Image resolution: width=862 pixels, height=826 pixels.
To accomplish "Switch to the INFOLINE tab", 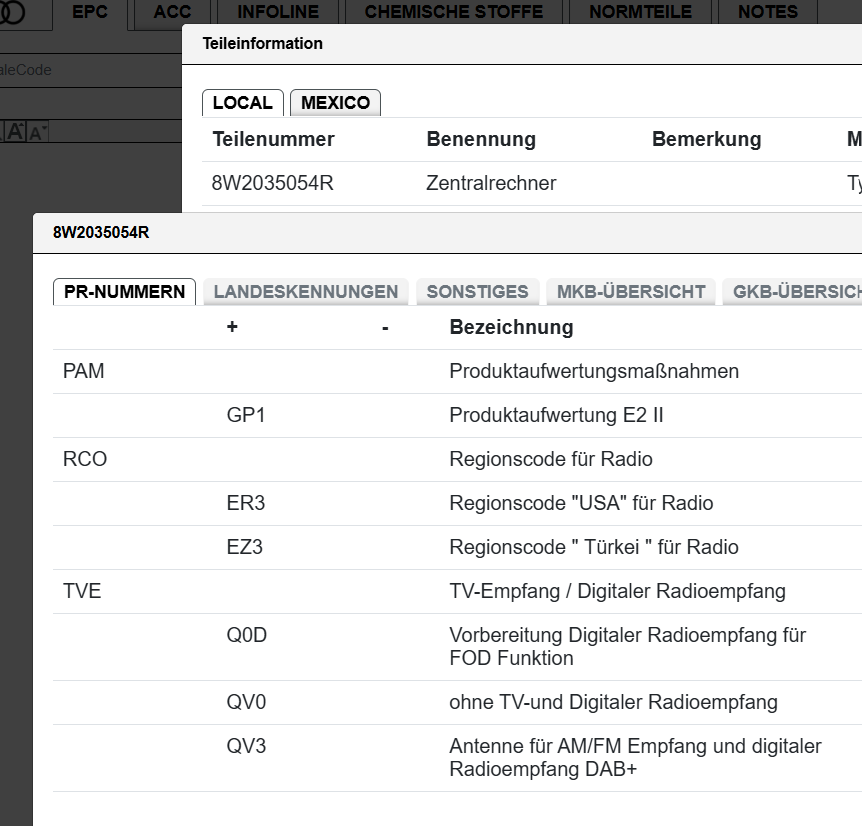I will point(278,12).
